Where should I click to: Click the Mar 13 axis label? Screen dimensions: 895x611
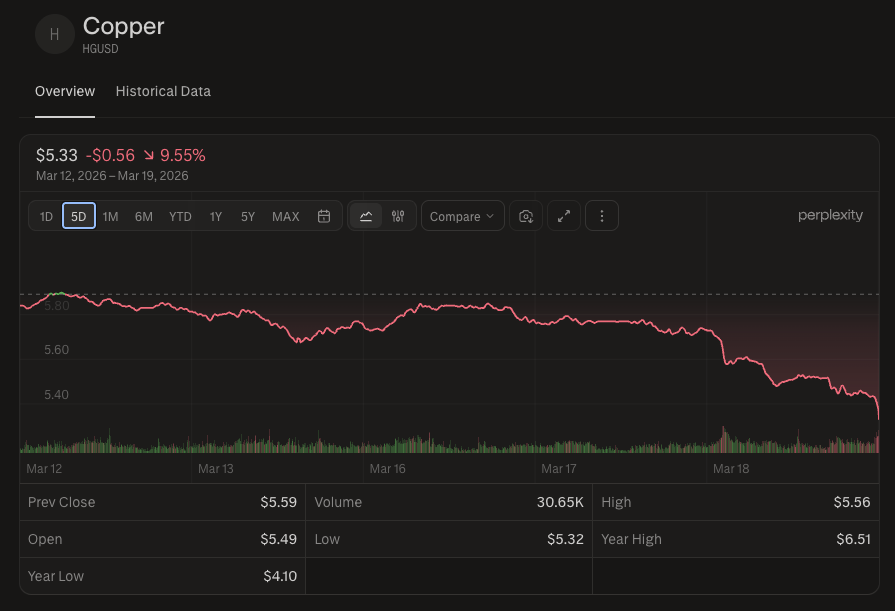216,469
